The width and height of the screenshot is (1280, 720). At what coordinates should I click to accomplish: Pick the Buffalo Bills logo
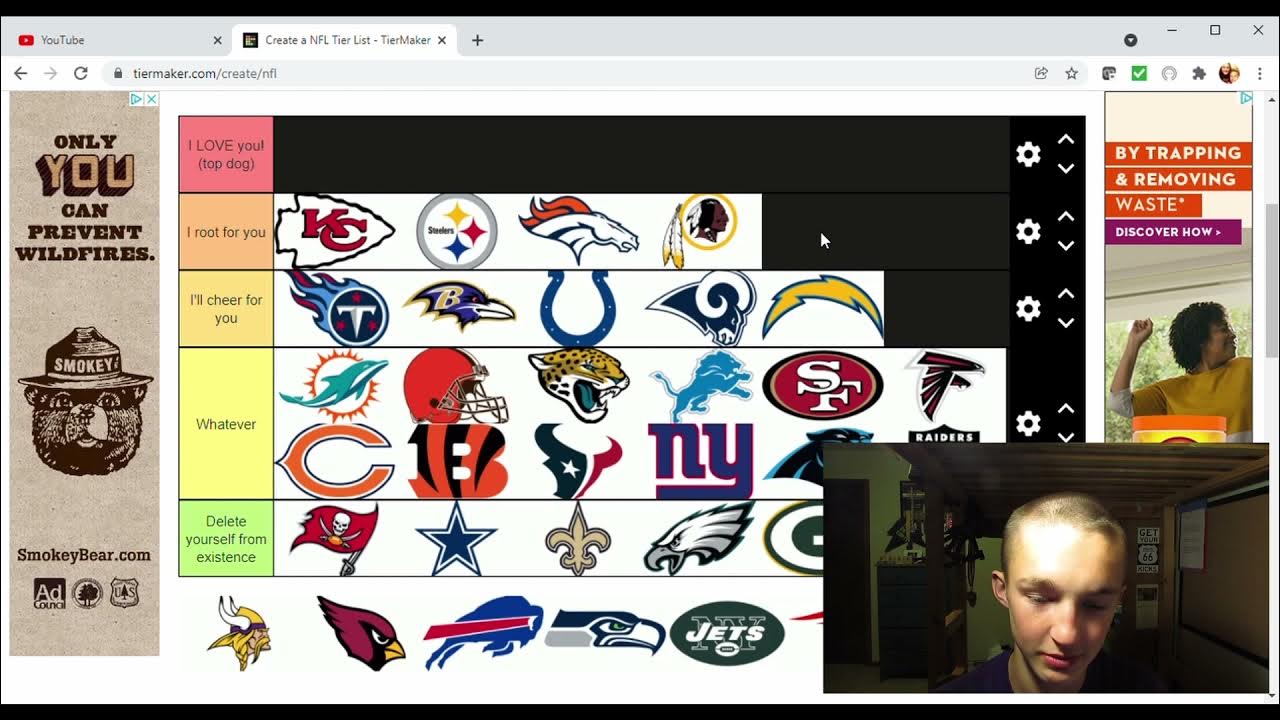(483, 633)
